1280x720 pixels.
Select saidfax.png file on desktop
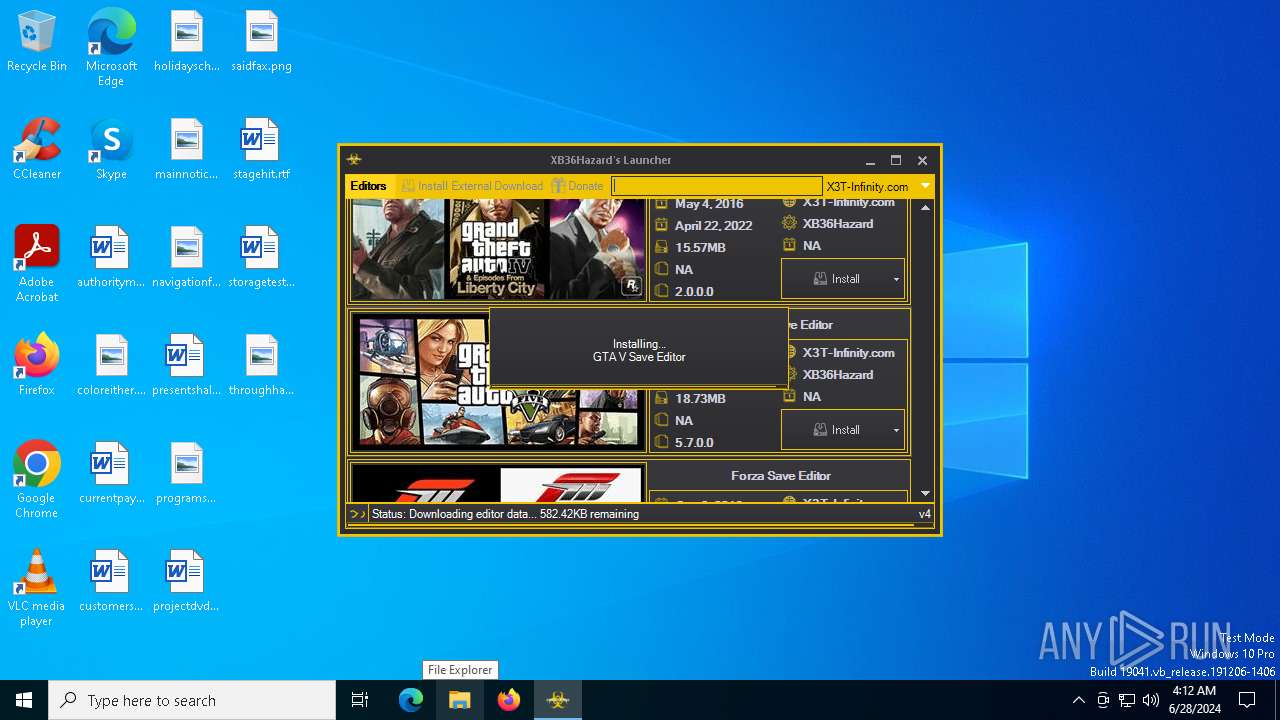point(261,42)
